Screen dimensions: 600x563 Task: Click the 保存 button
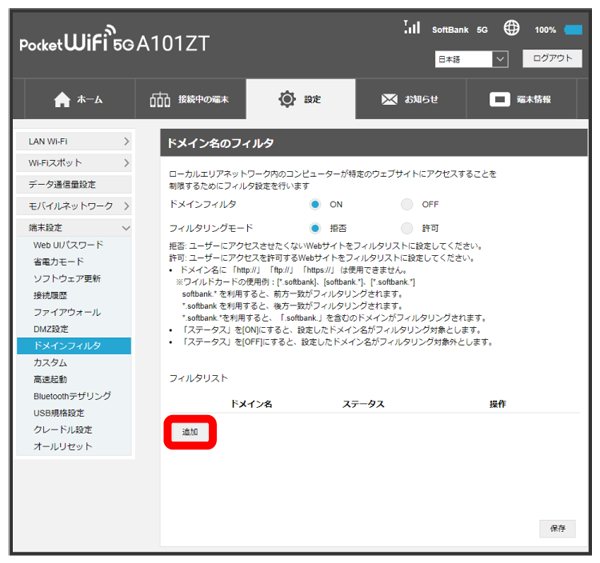tap(557, 527)
